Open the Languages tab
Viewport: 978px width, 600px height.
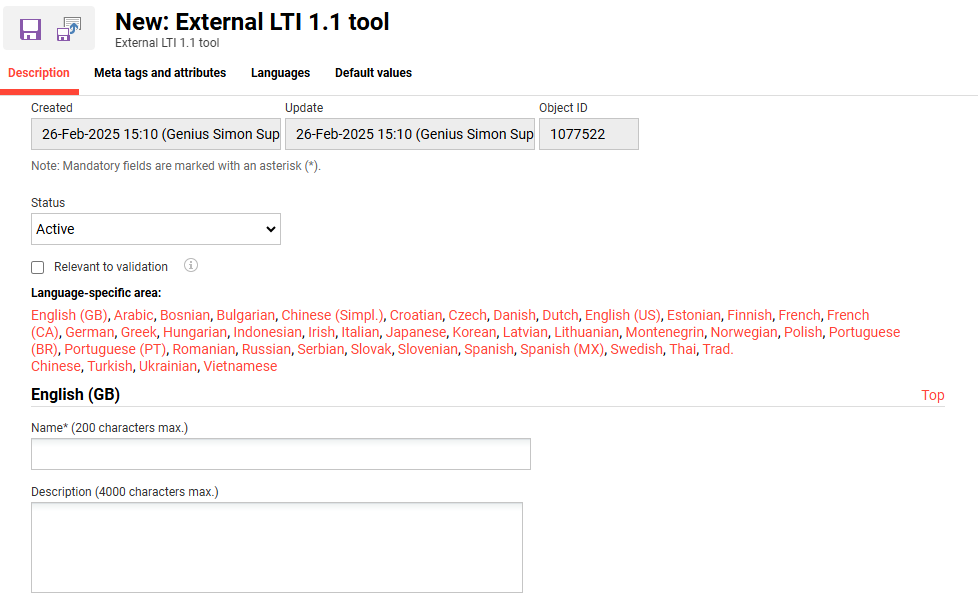280,73
